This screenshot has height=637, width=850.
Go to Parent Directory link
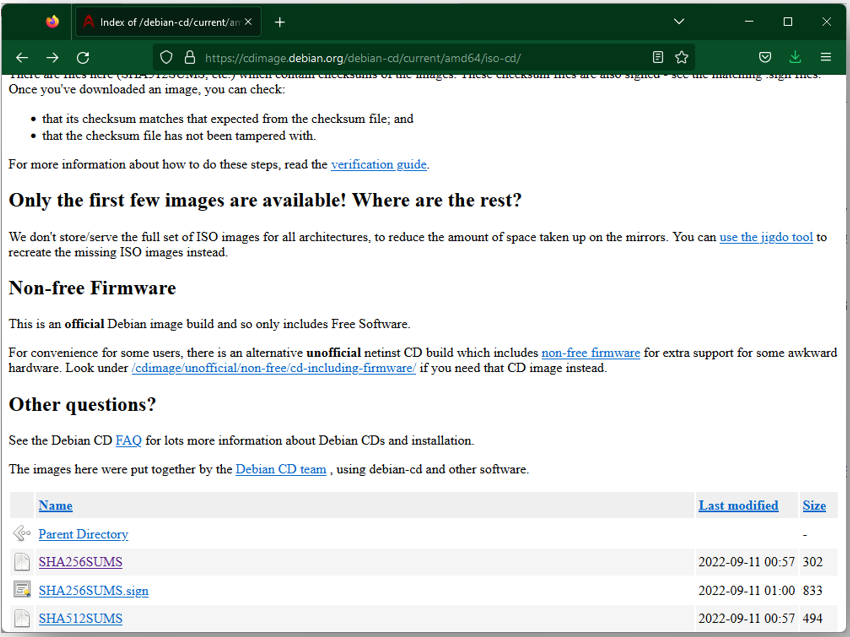(x=83, y=535)
